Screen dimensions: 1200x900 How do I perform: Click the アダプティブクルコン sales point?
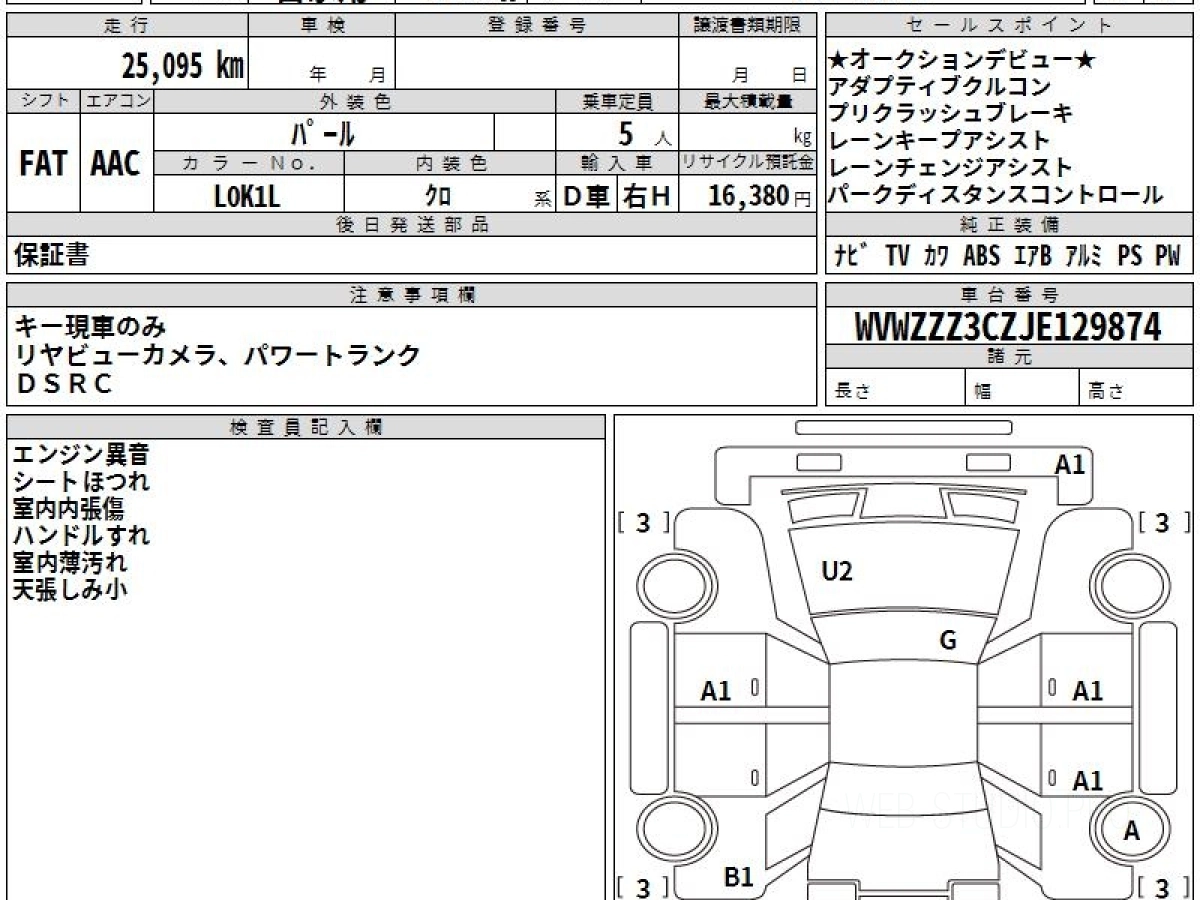point(941,87)
